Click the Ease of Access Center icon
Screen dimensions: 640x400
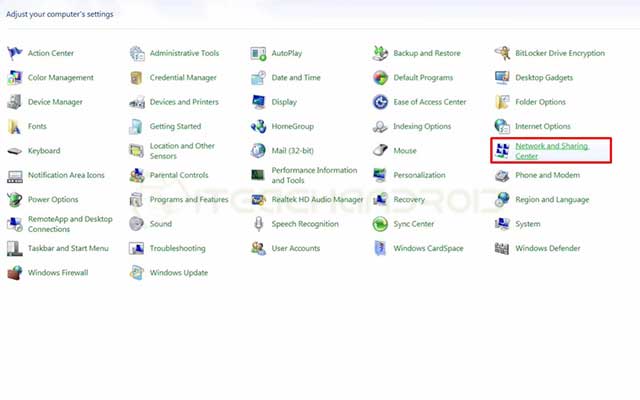(x=380, y=102)
